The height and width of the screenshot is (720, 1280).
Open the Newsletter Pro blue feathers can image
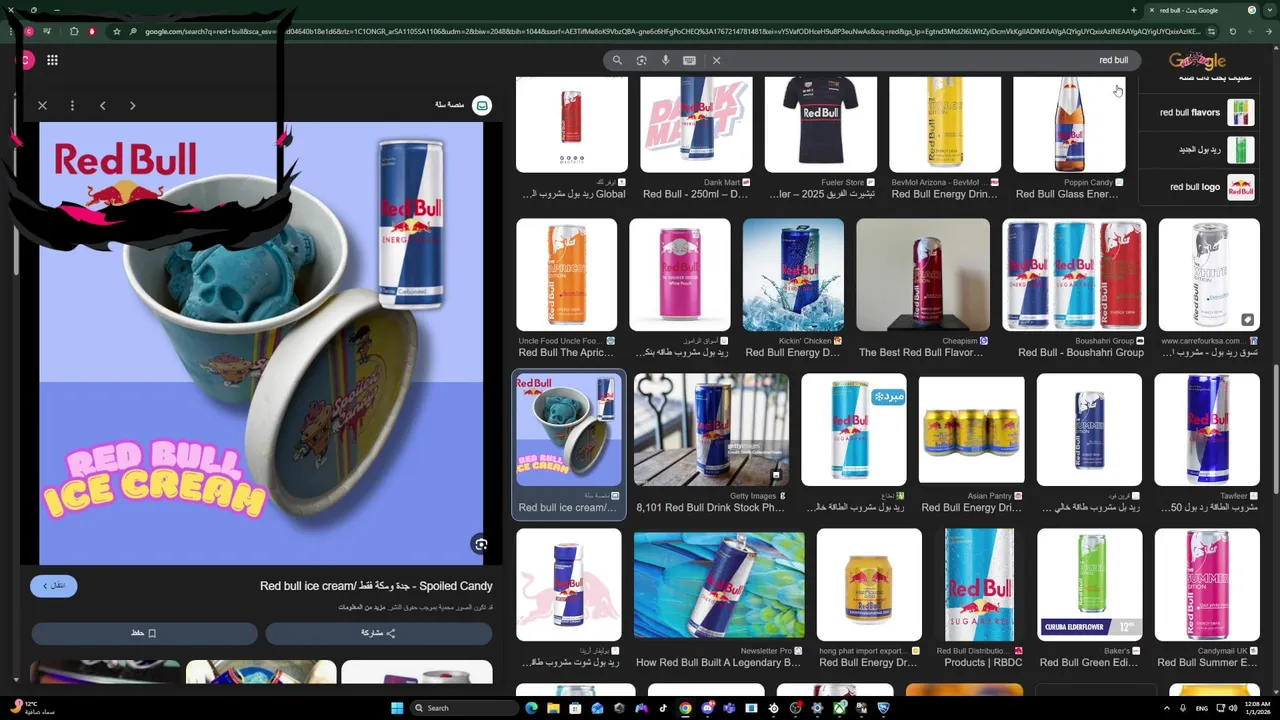(719, 585)
